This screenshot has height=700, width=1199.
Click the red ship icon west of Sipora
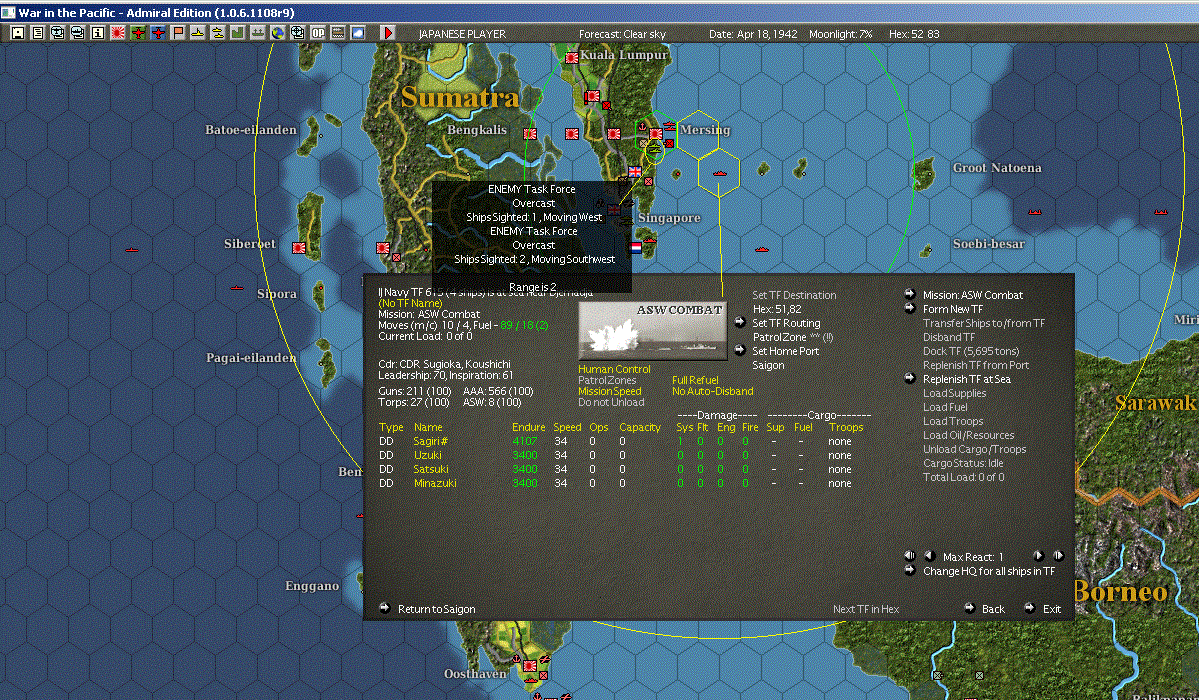(x=237, y=288)
